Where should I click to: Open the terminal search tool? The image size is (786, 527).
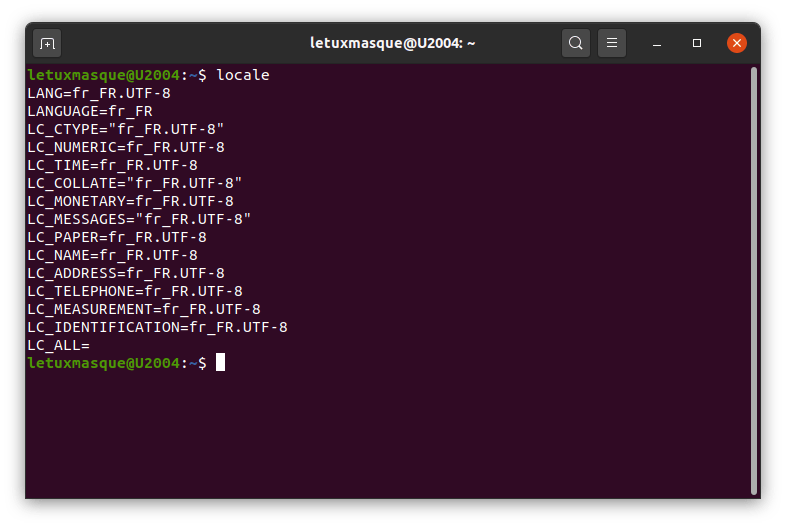tap(575, 43)
